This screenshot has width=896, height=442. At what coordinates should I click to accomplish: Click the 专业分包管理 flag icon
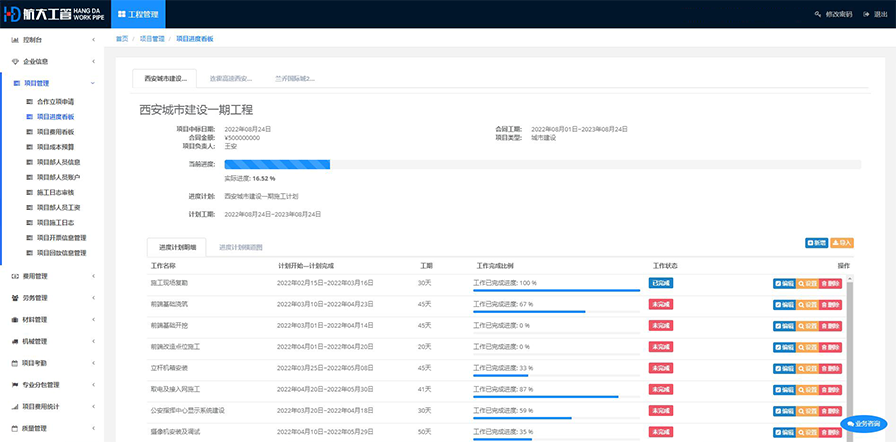pyautogui.click(x=14, y=385)
